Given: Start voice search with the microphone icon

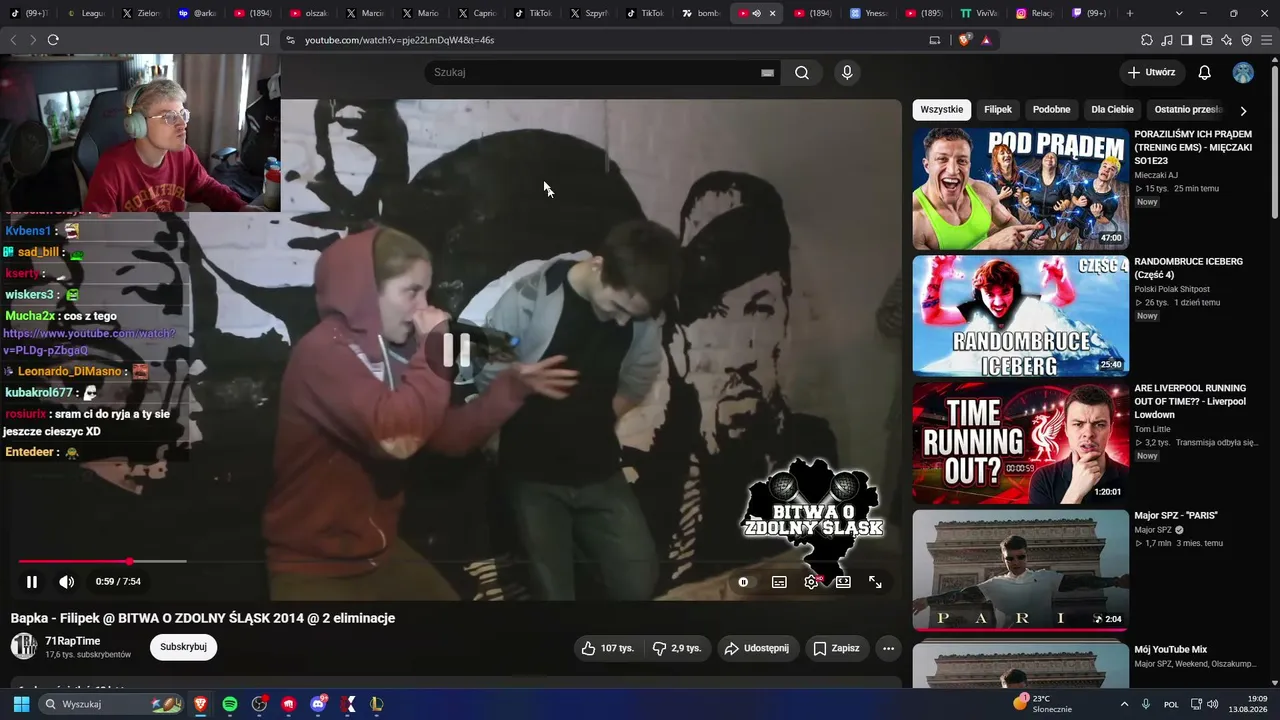Looking at the screenshot, I should 847,72.
